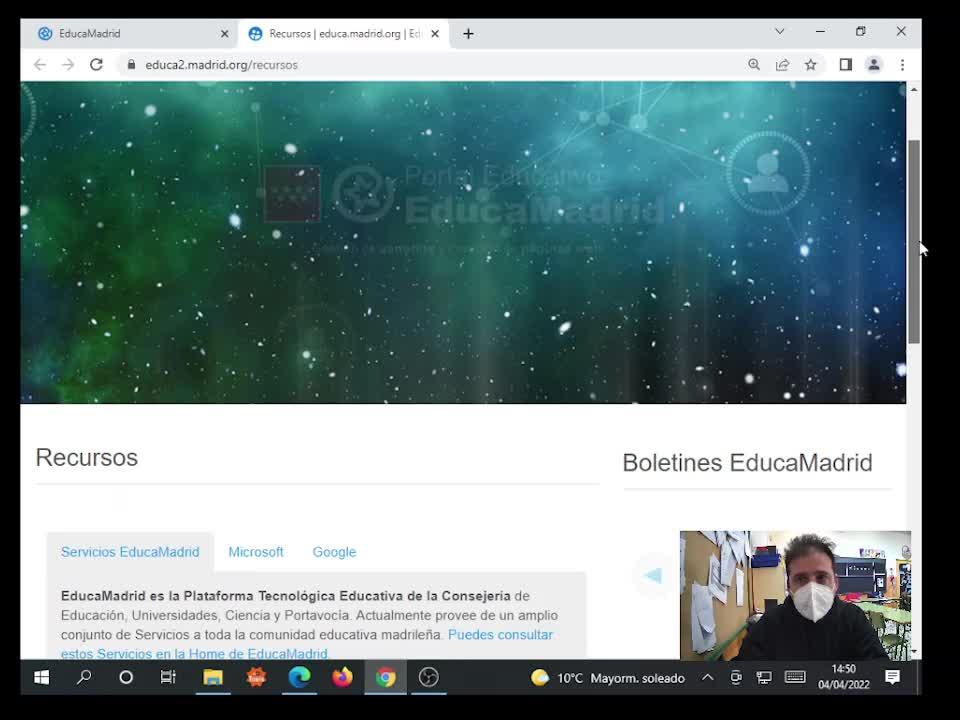960x720 pixels.
Task: Open the Chrome profile menu
Action: tap(874, 65)
